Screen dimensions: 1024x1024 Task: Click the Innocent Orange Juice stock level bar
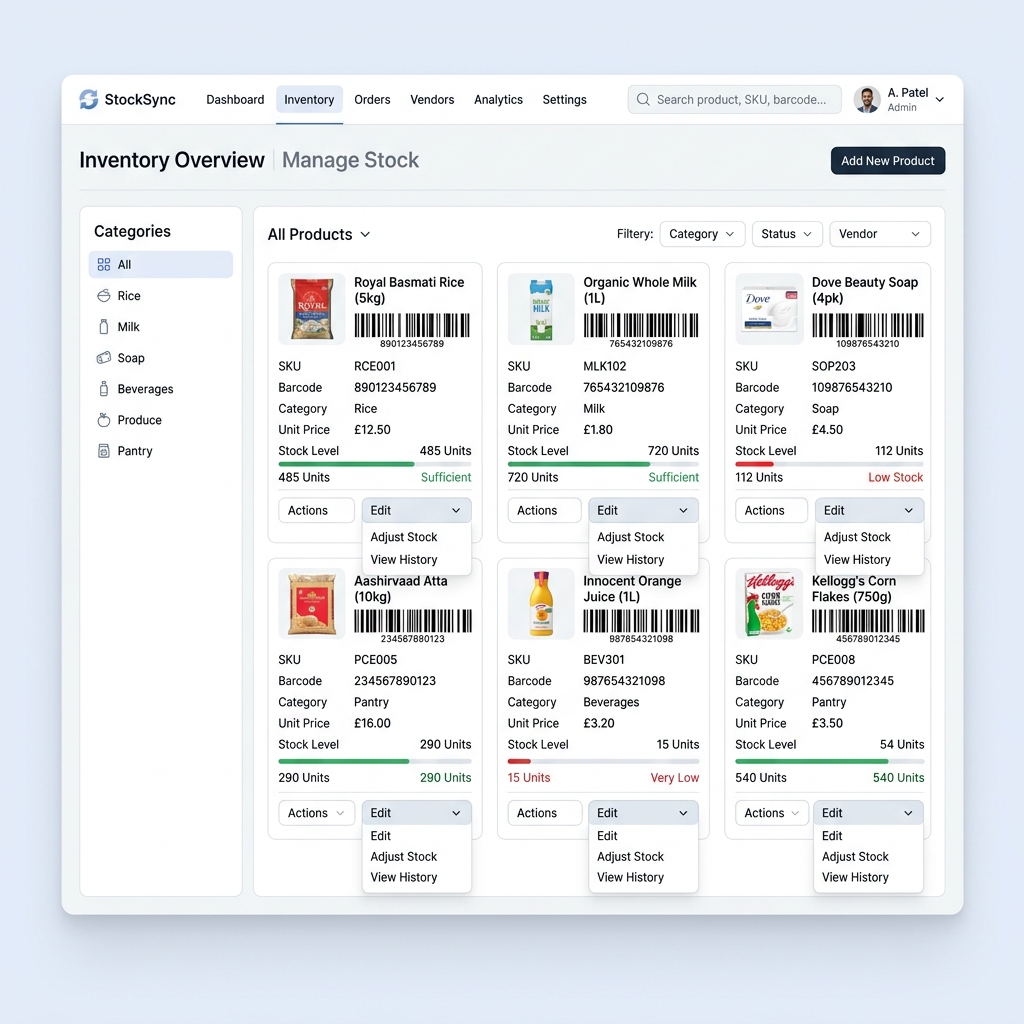click(x=603, y=761)
